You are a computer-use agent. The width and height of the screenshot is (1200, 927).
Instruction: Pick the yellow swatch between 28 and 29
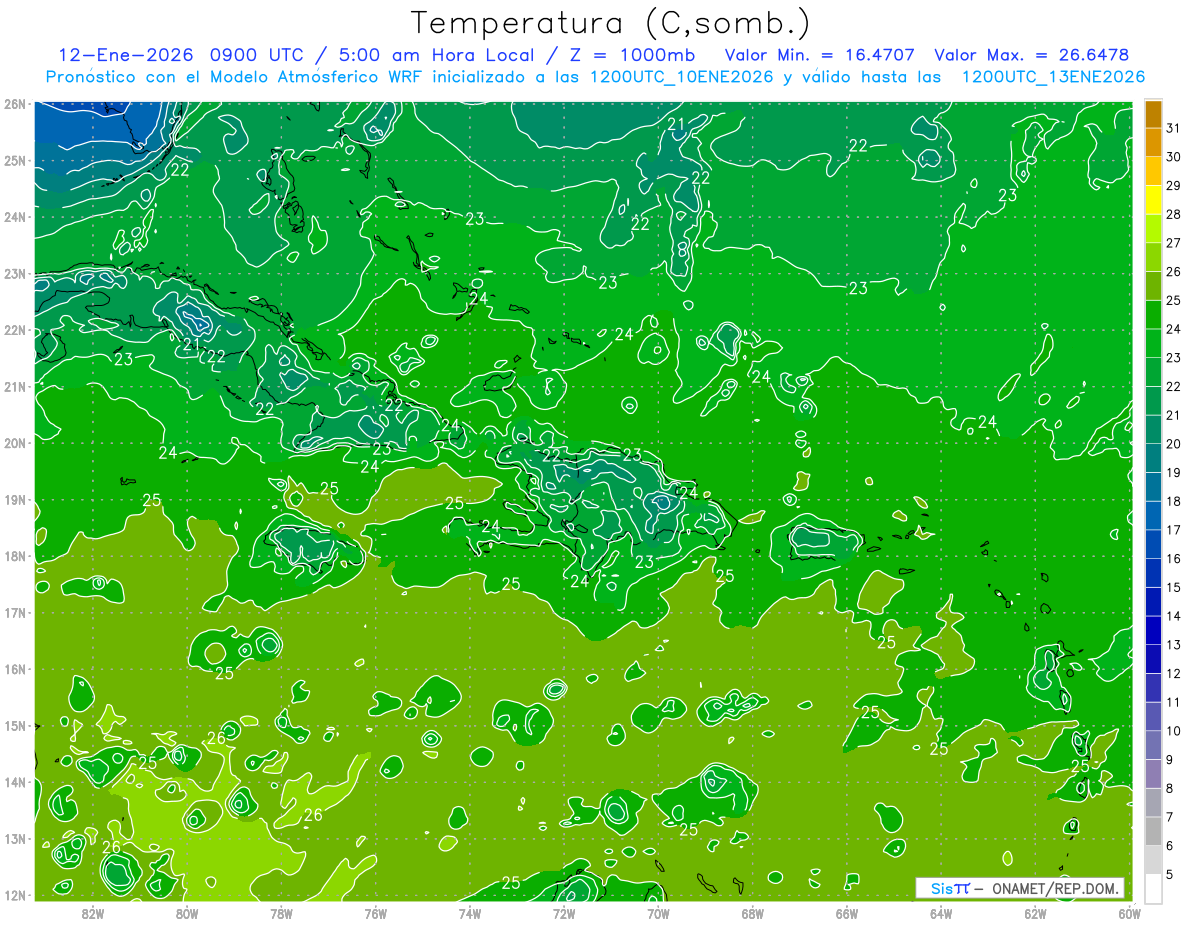(x=1153, y=200)
